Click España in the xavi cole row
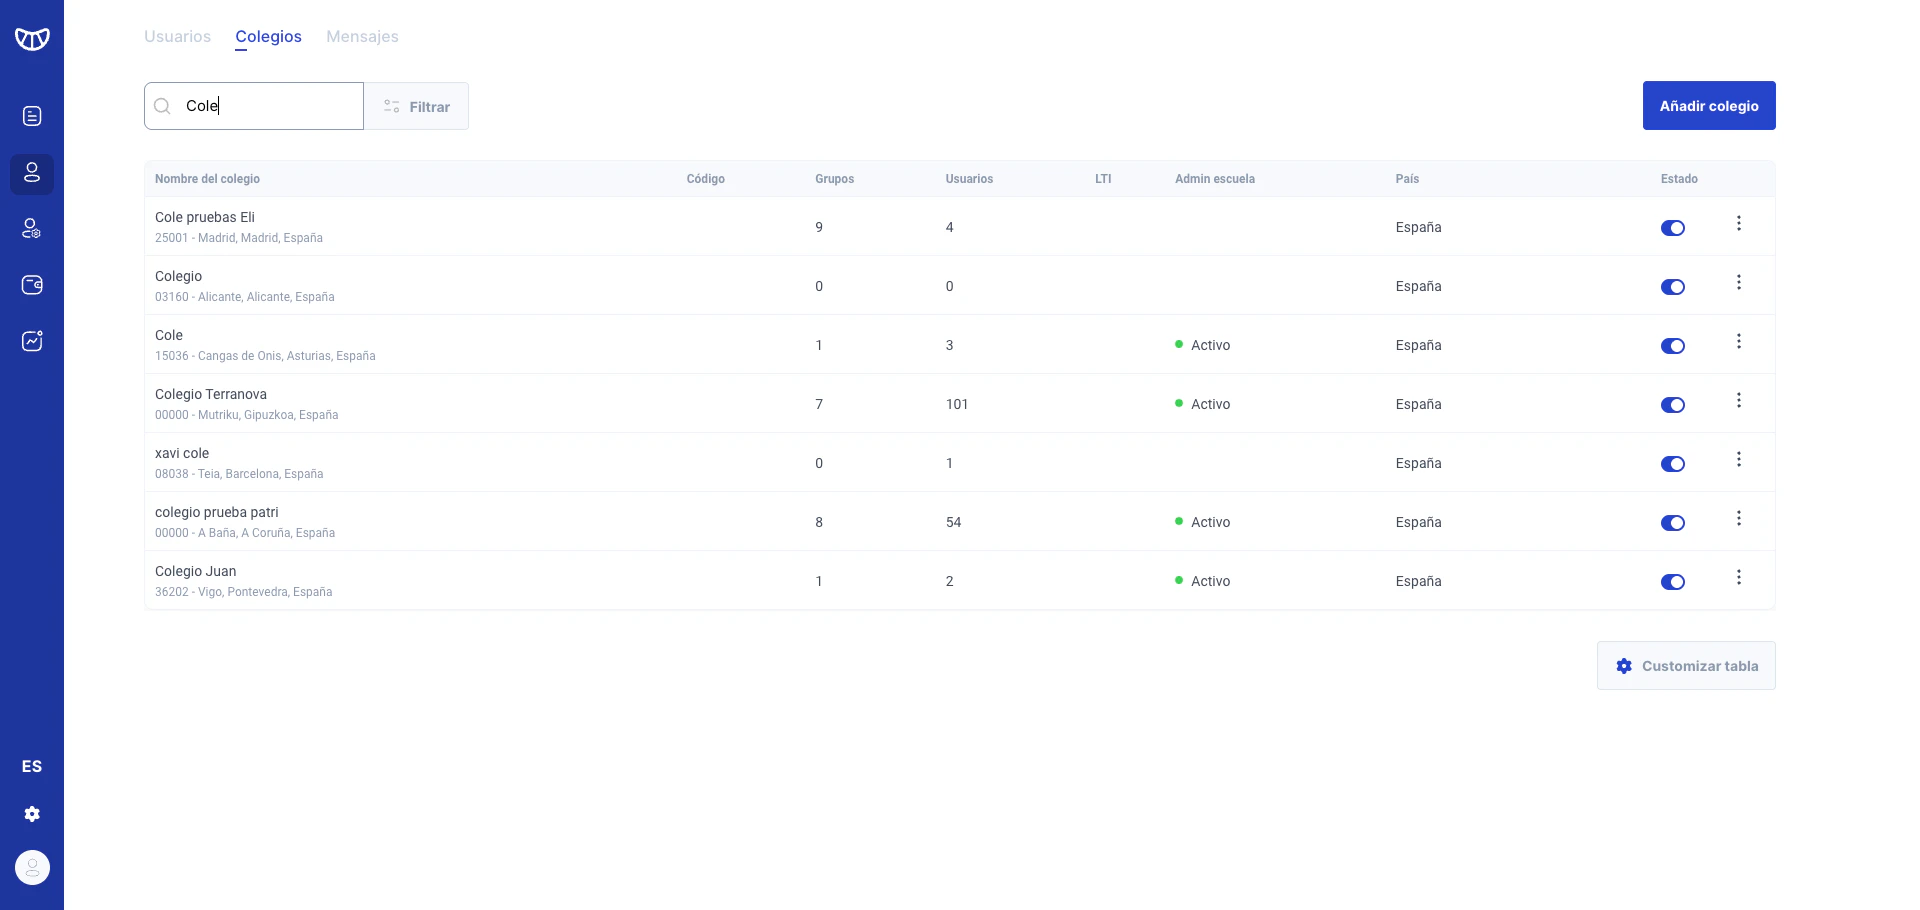The image size is (1920, 910). pos(1418,464)
